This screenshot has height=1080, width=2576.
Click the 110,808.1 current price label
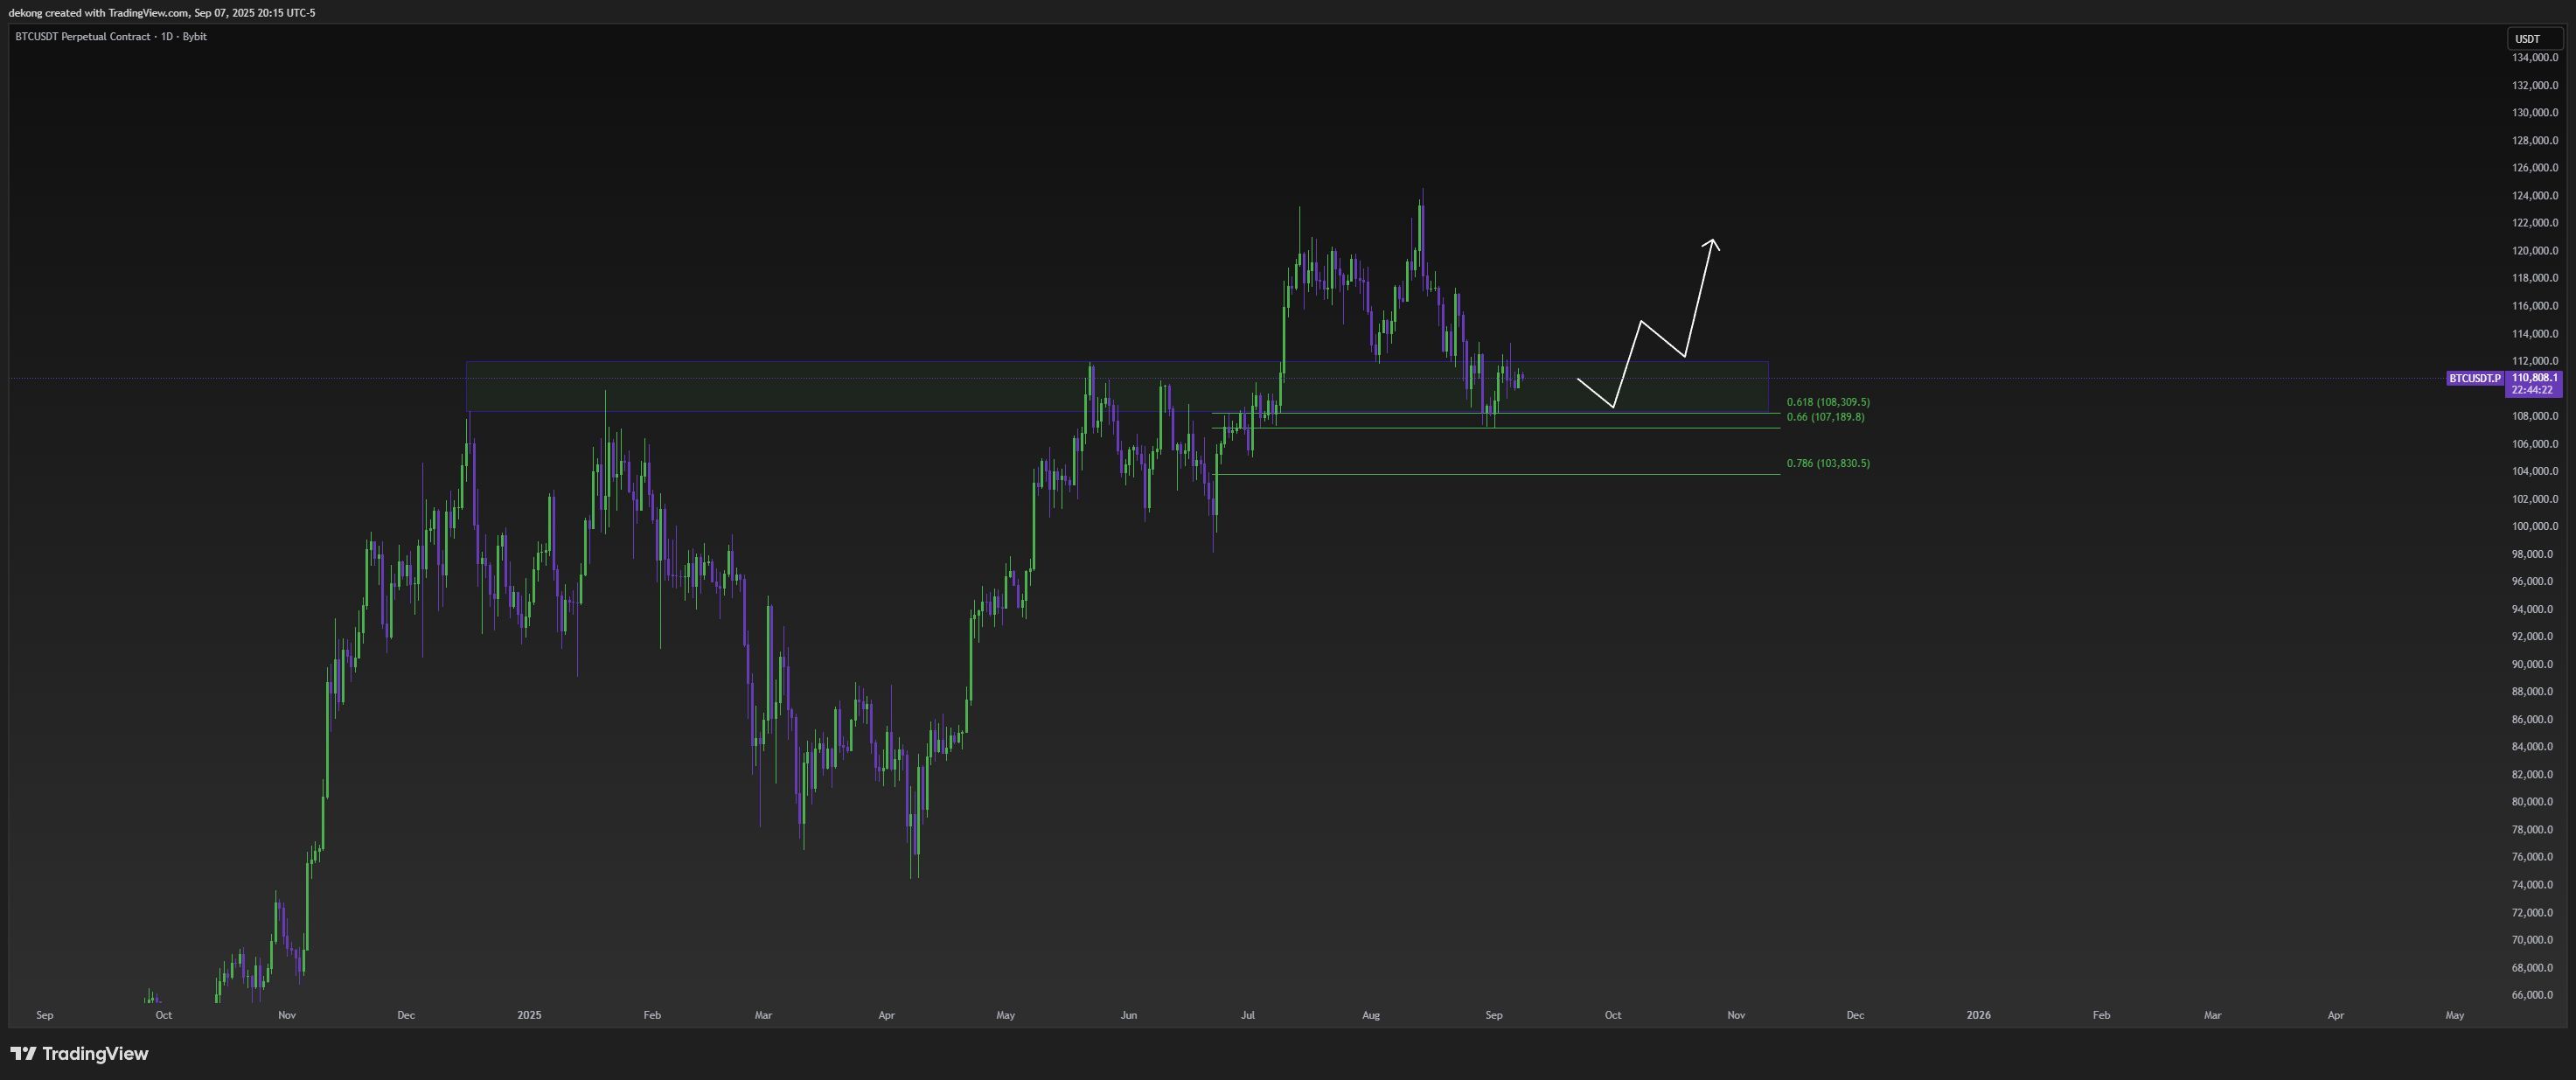coord(2535,378)
